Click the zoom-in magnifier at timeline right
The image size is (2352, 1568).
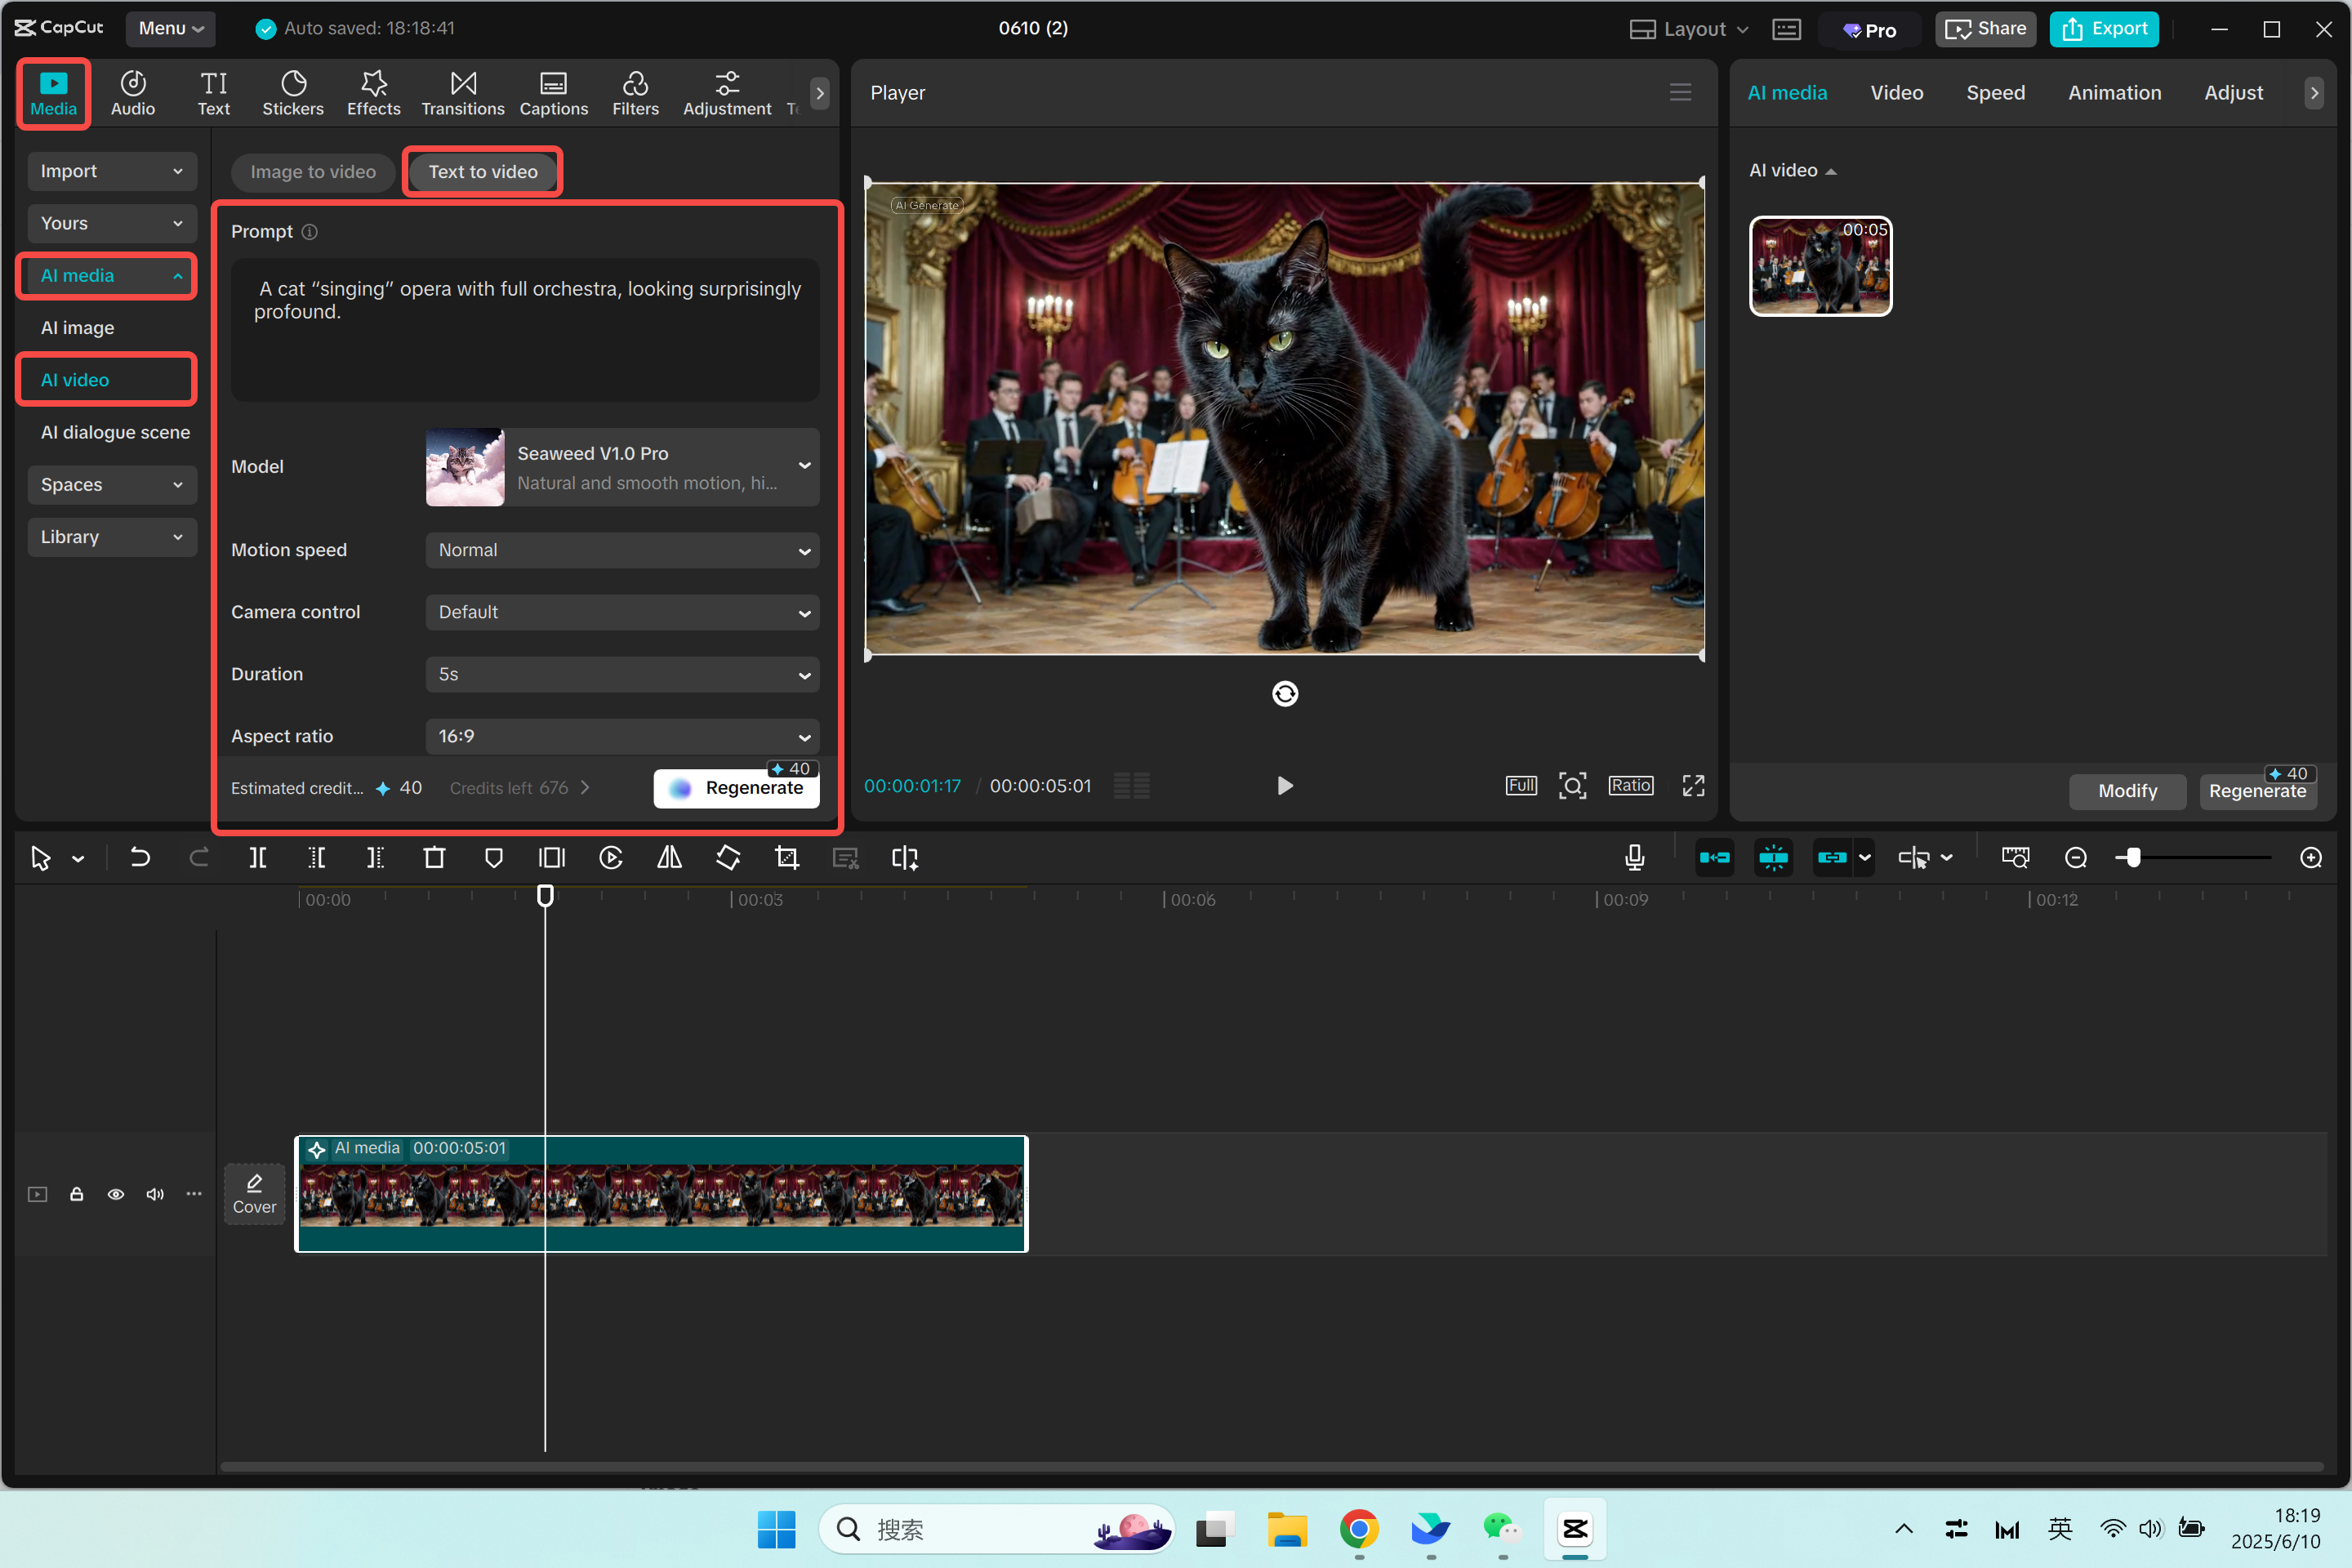click(2312, 857)
